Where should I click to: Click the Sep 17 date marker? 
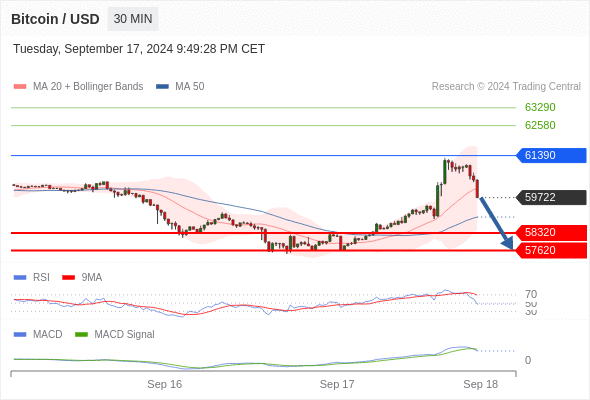337,384
